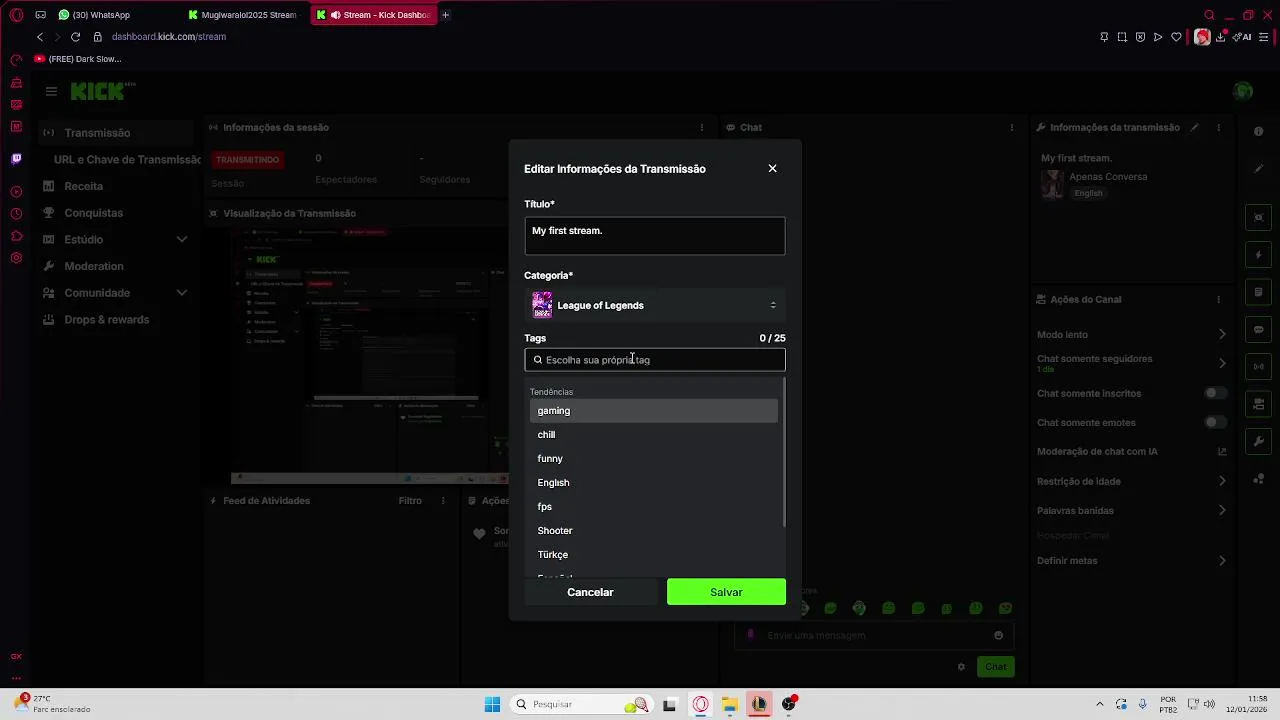Open Chat panel options menu

(x=1012, y=128)
